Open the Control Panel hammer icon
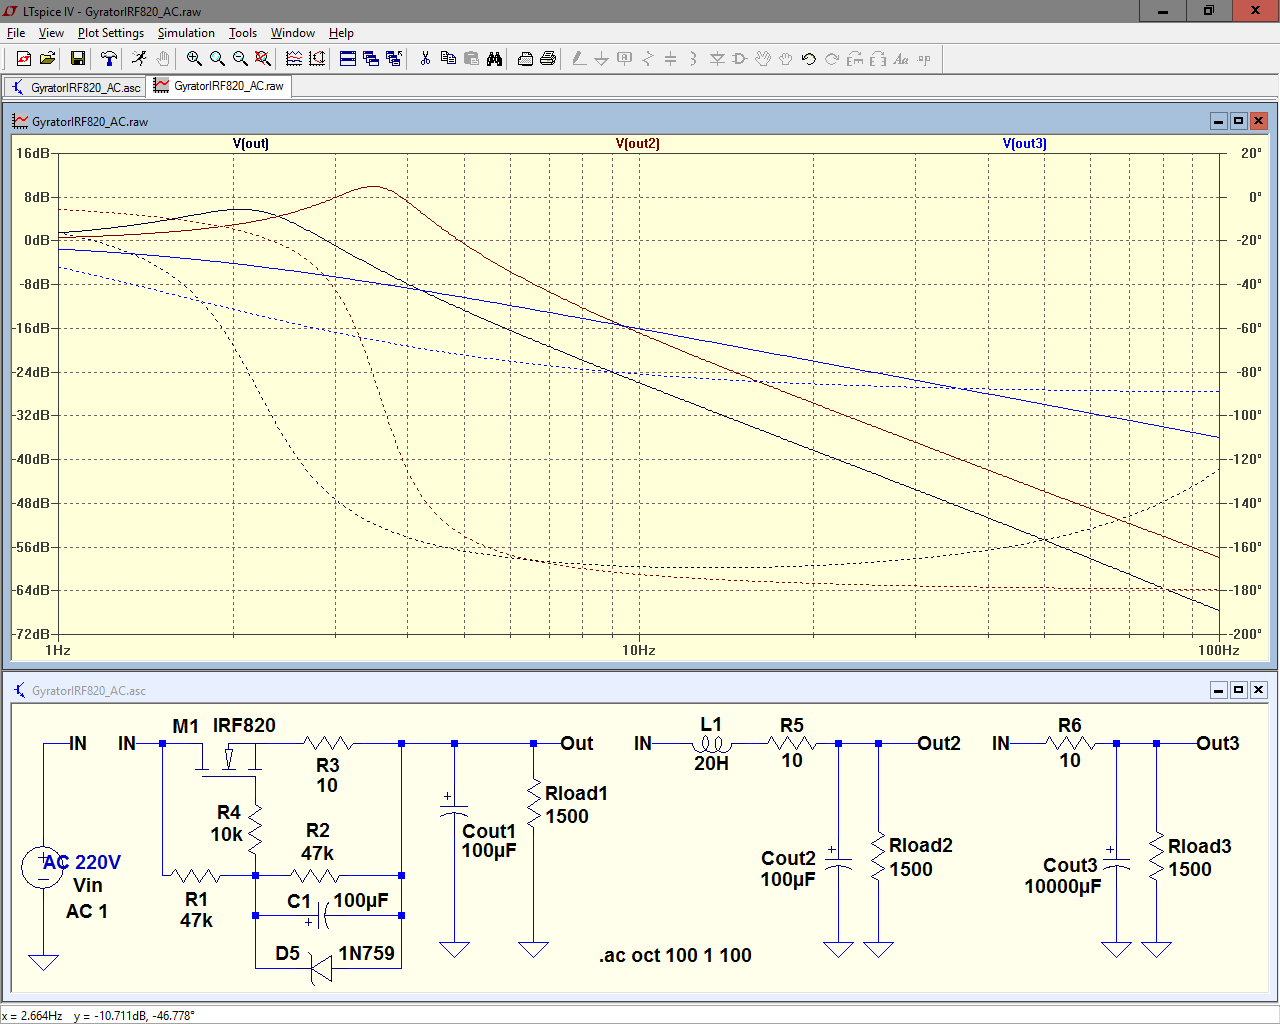1280x1024 pixels. point(109,59)
